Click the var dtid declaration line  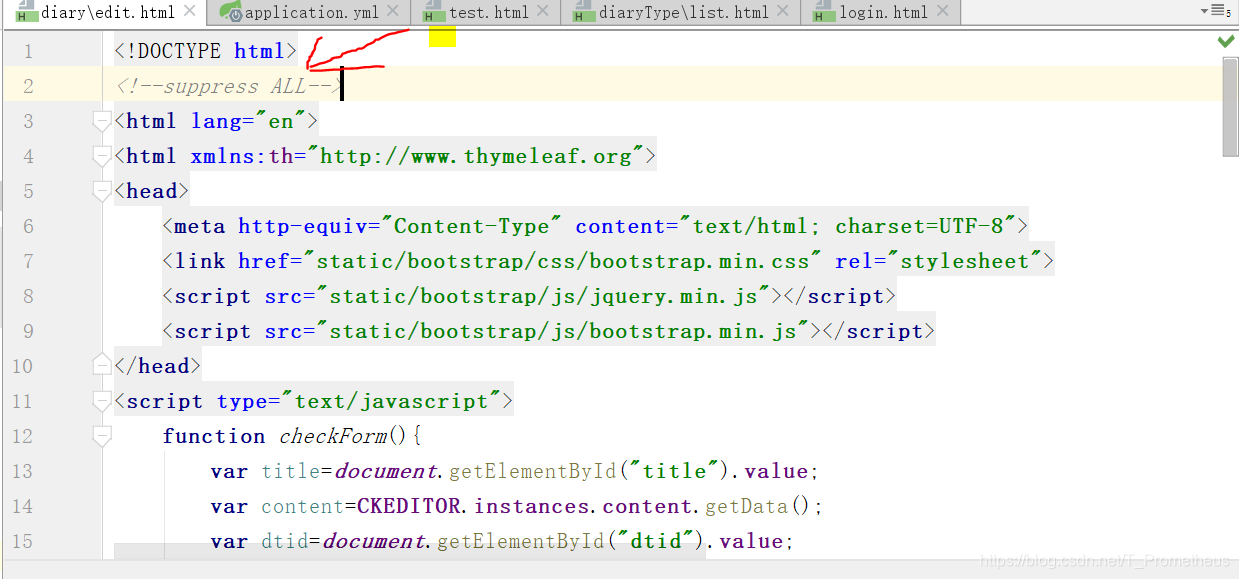[502, 541]
